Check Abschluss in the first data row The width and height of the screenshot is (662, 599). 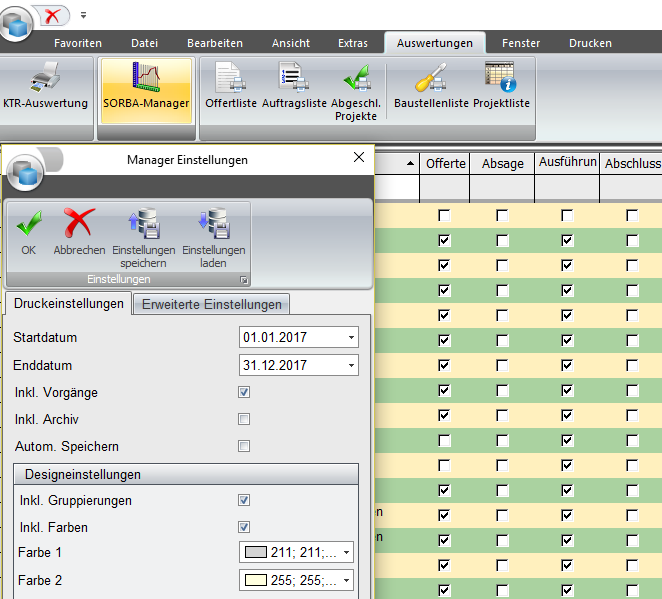(x=632, y=216)
